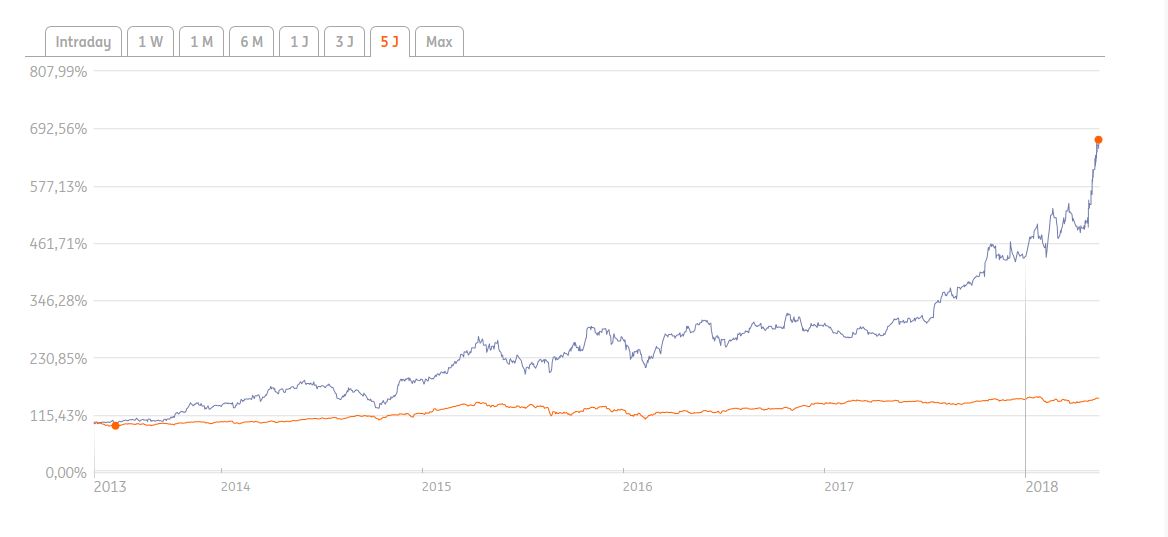Choose the 1 J period tab
This screenshot has height=537, width=1168.
click(x=299, y=42)
